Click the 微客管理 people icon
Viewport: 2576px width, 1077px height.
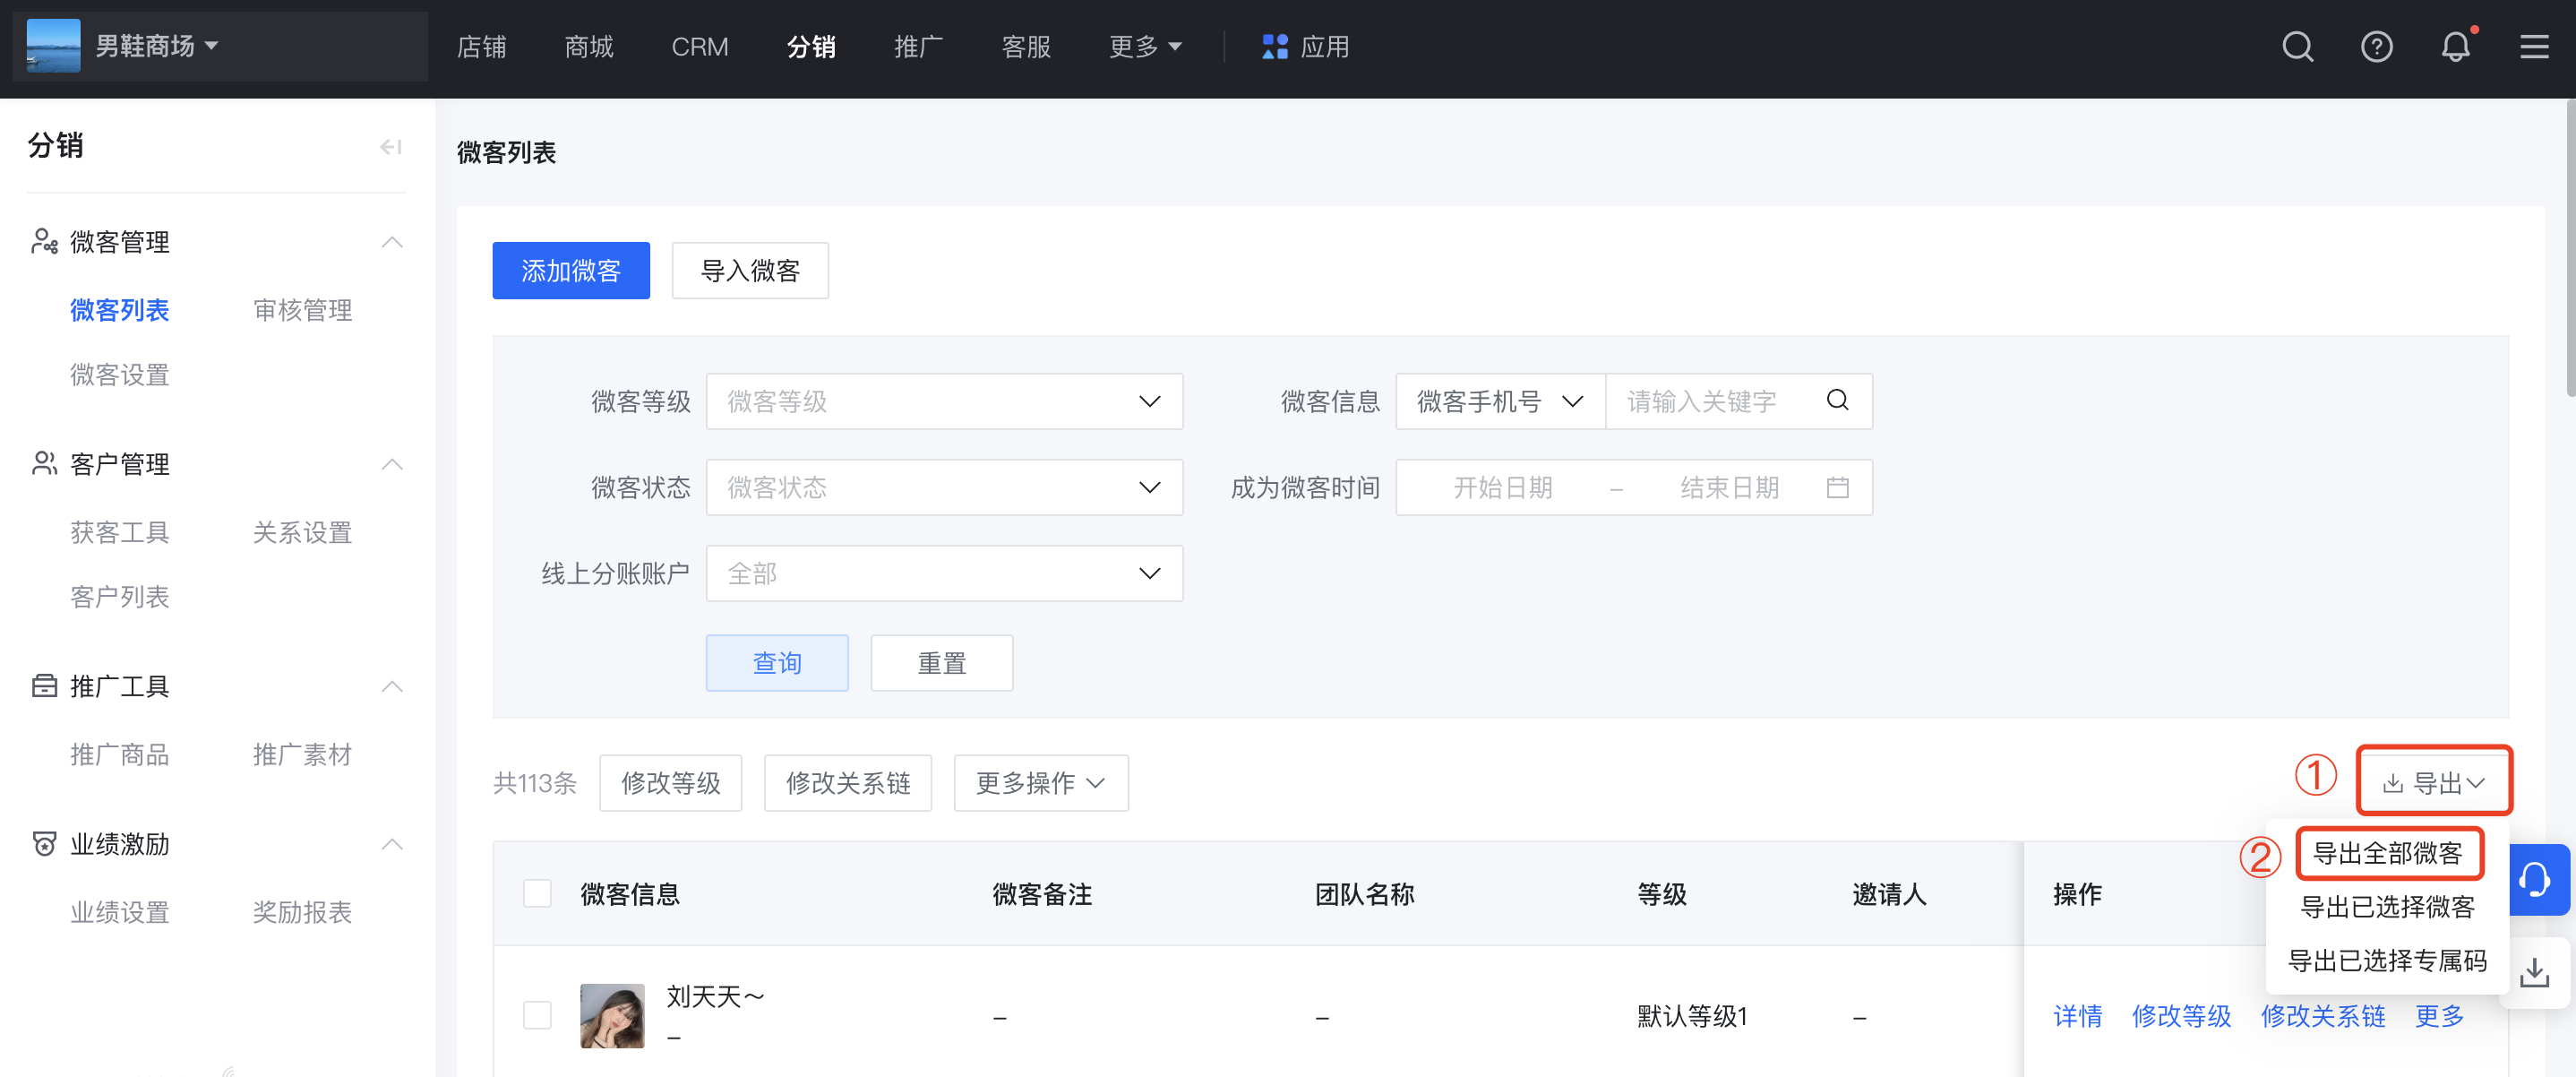point(44,241)
